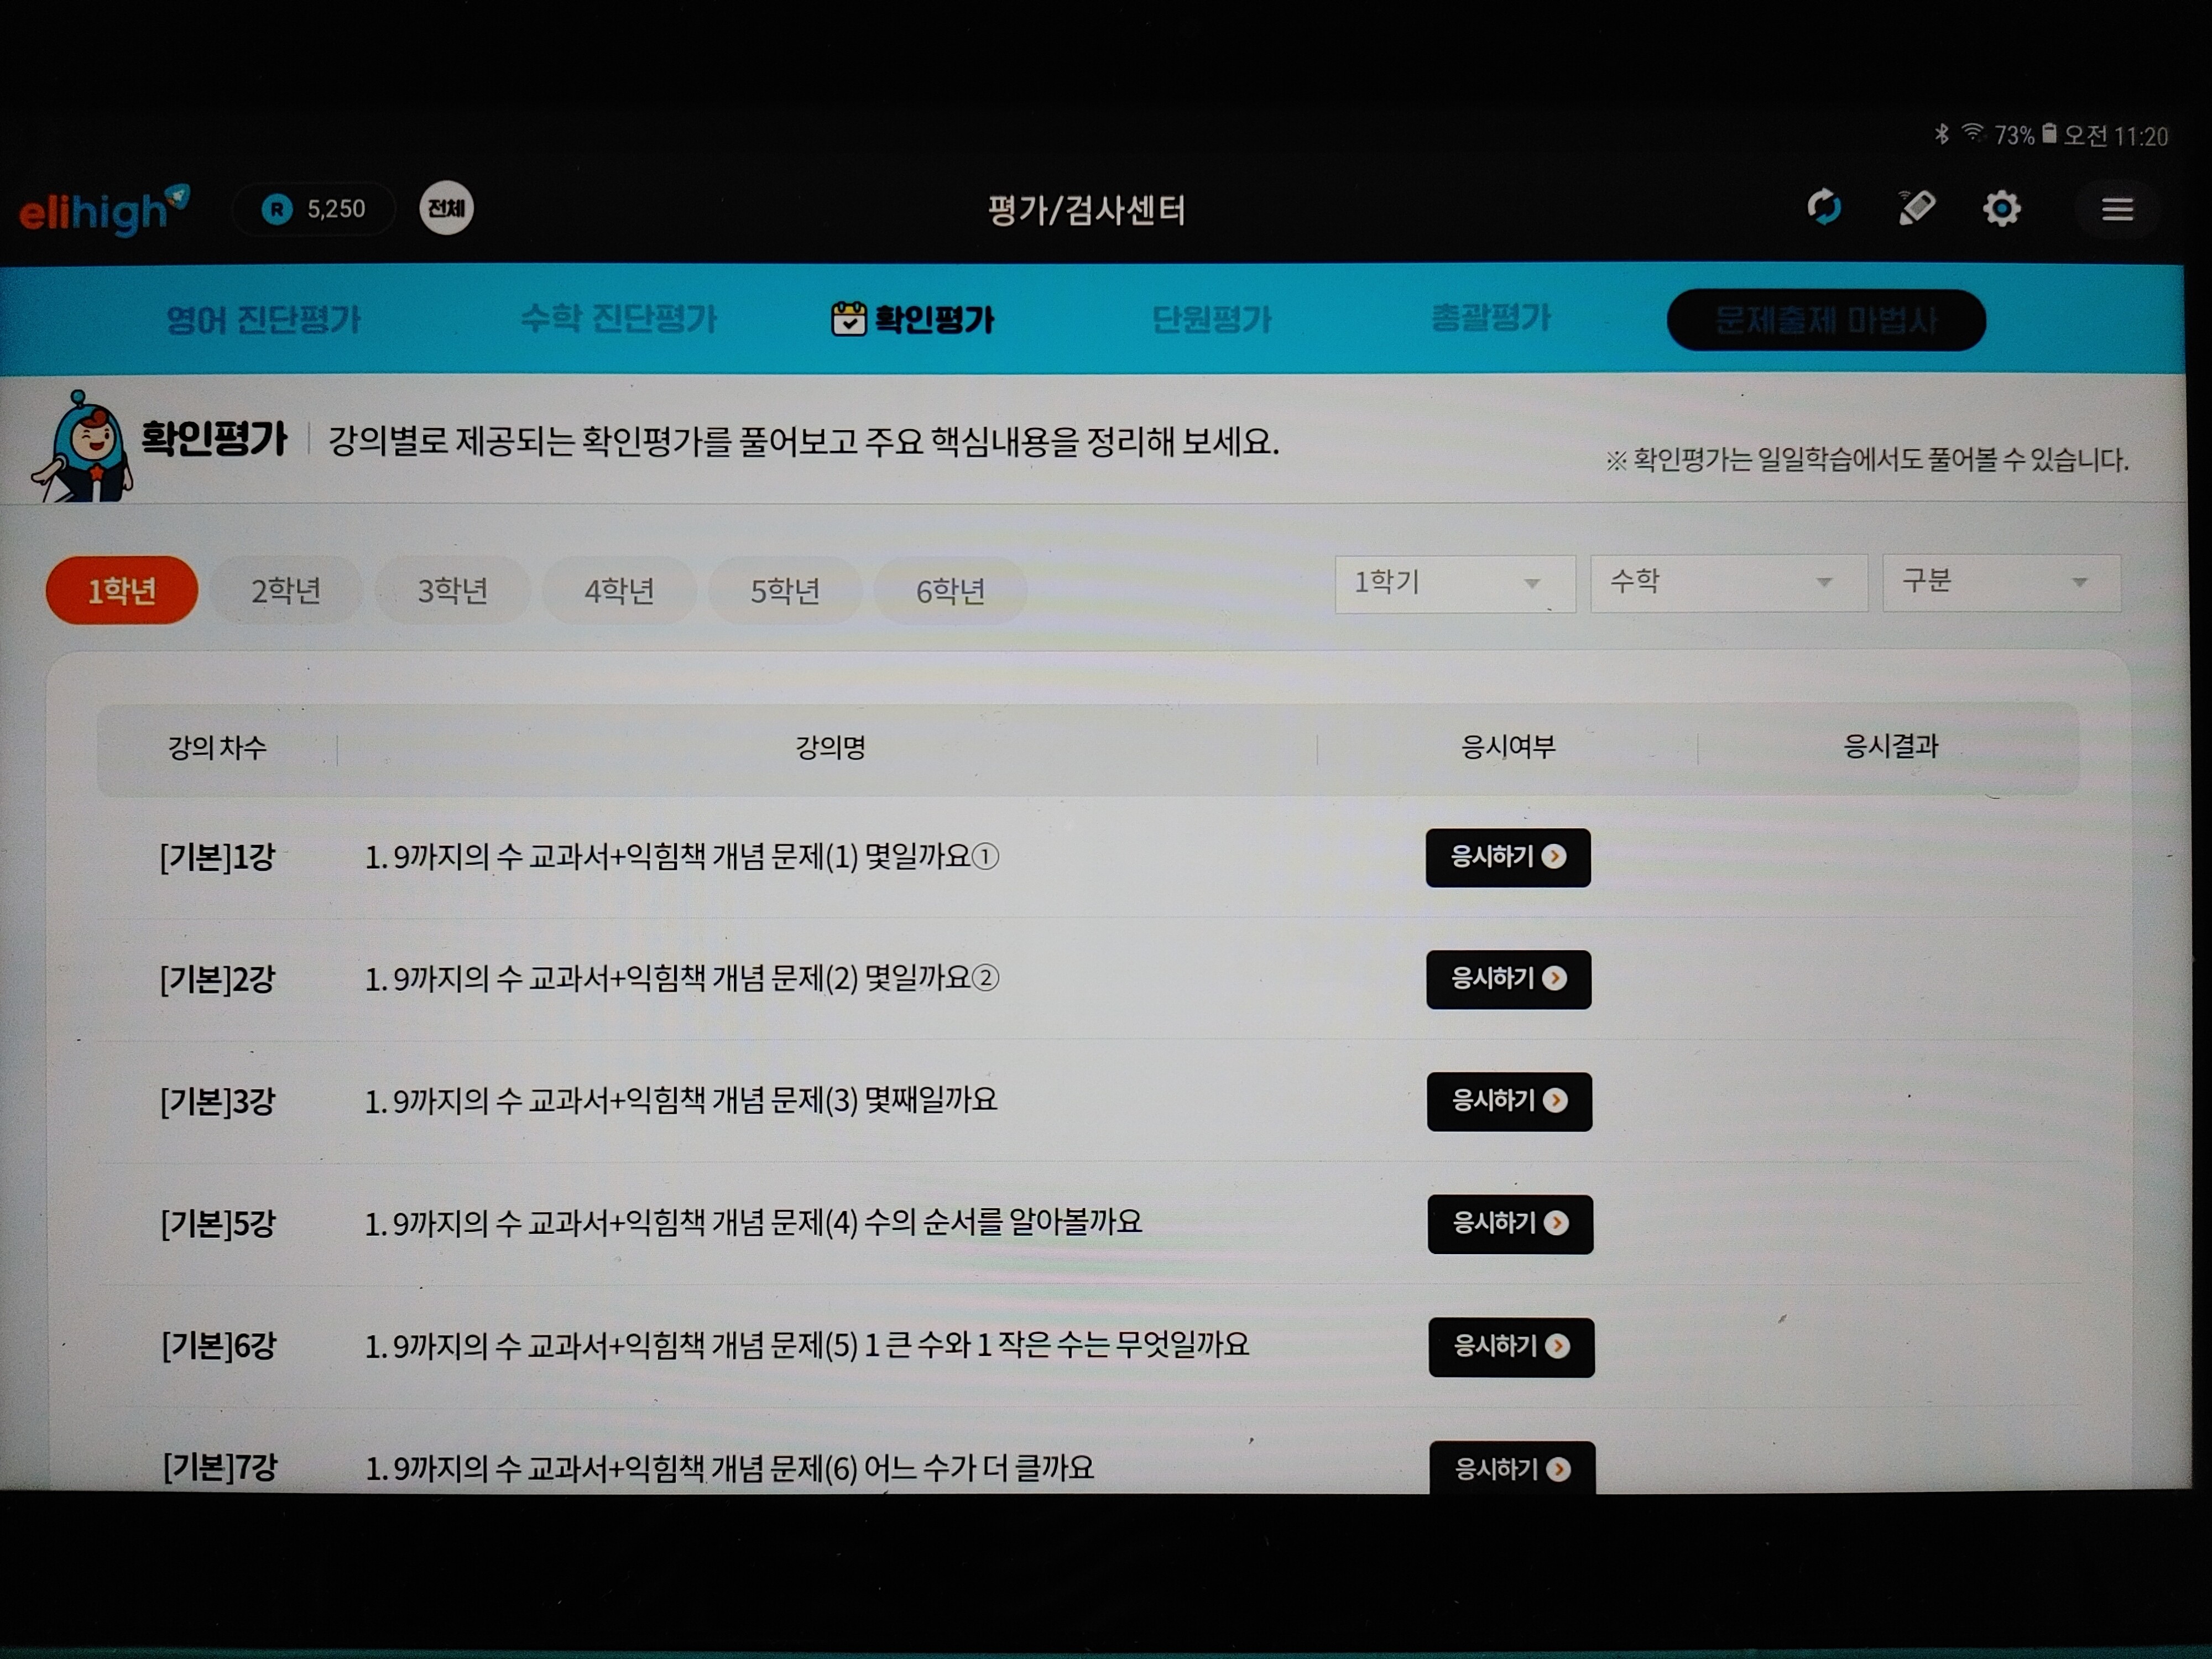This screenshot has width=2212, height=1659.
Task: Select 5학년 grade filter
Action: [x=785, y=591]
